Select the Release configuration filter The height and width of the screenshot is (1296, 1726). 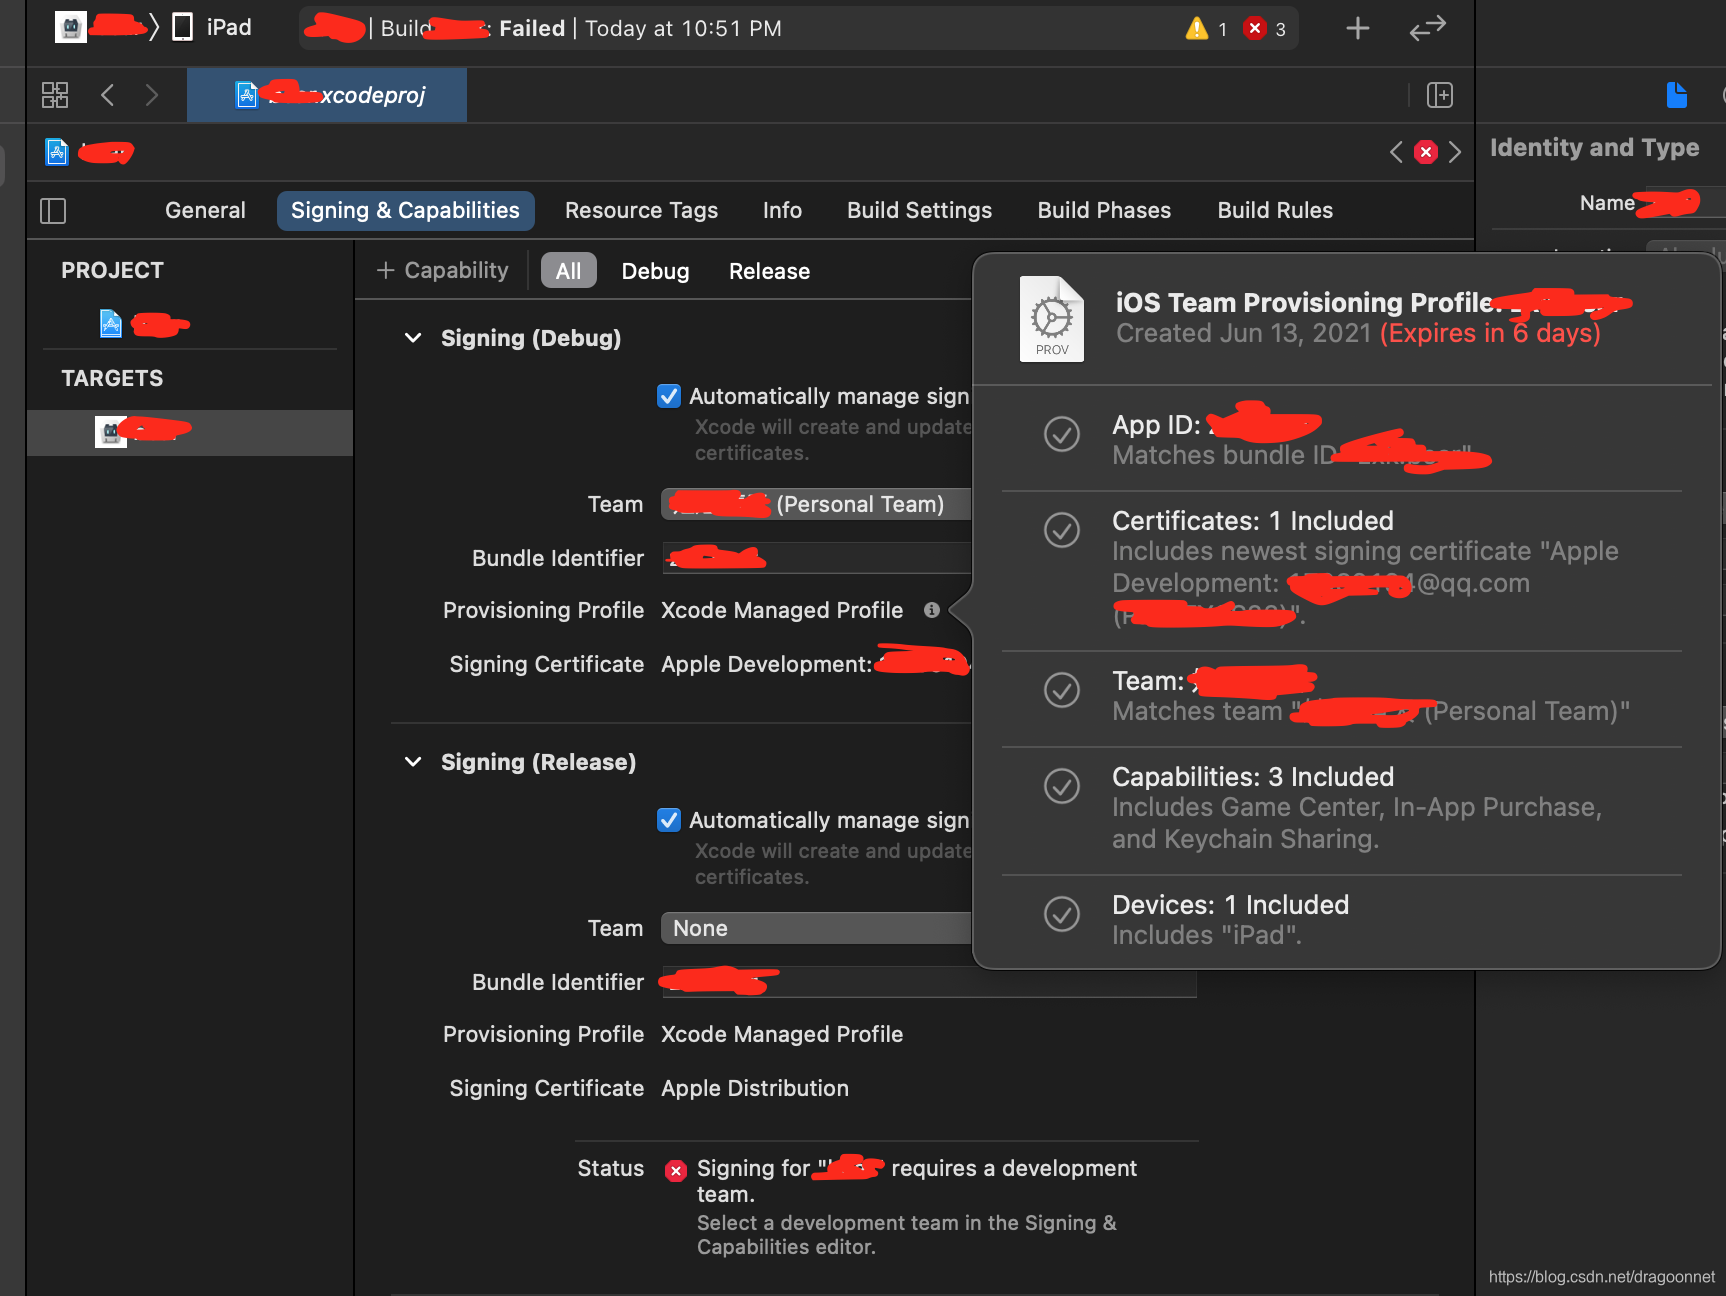(x=769, y=271)
